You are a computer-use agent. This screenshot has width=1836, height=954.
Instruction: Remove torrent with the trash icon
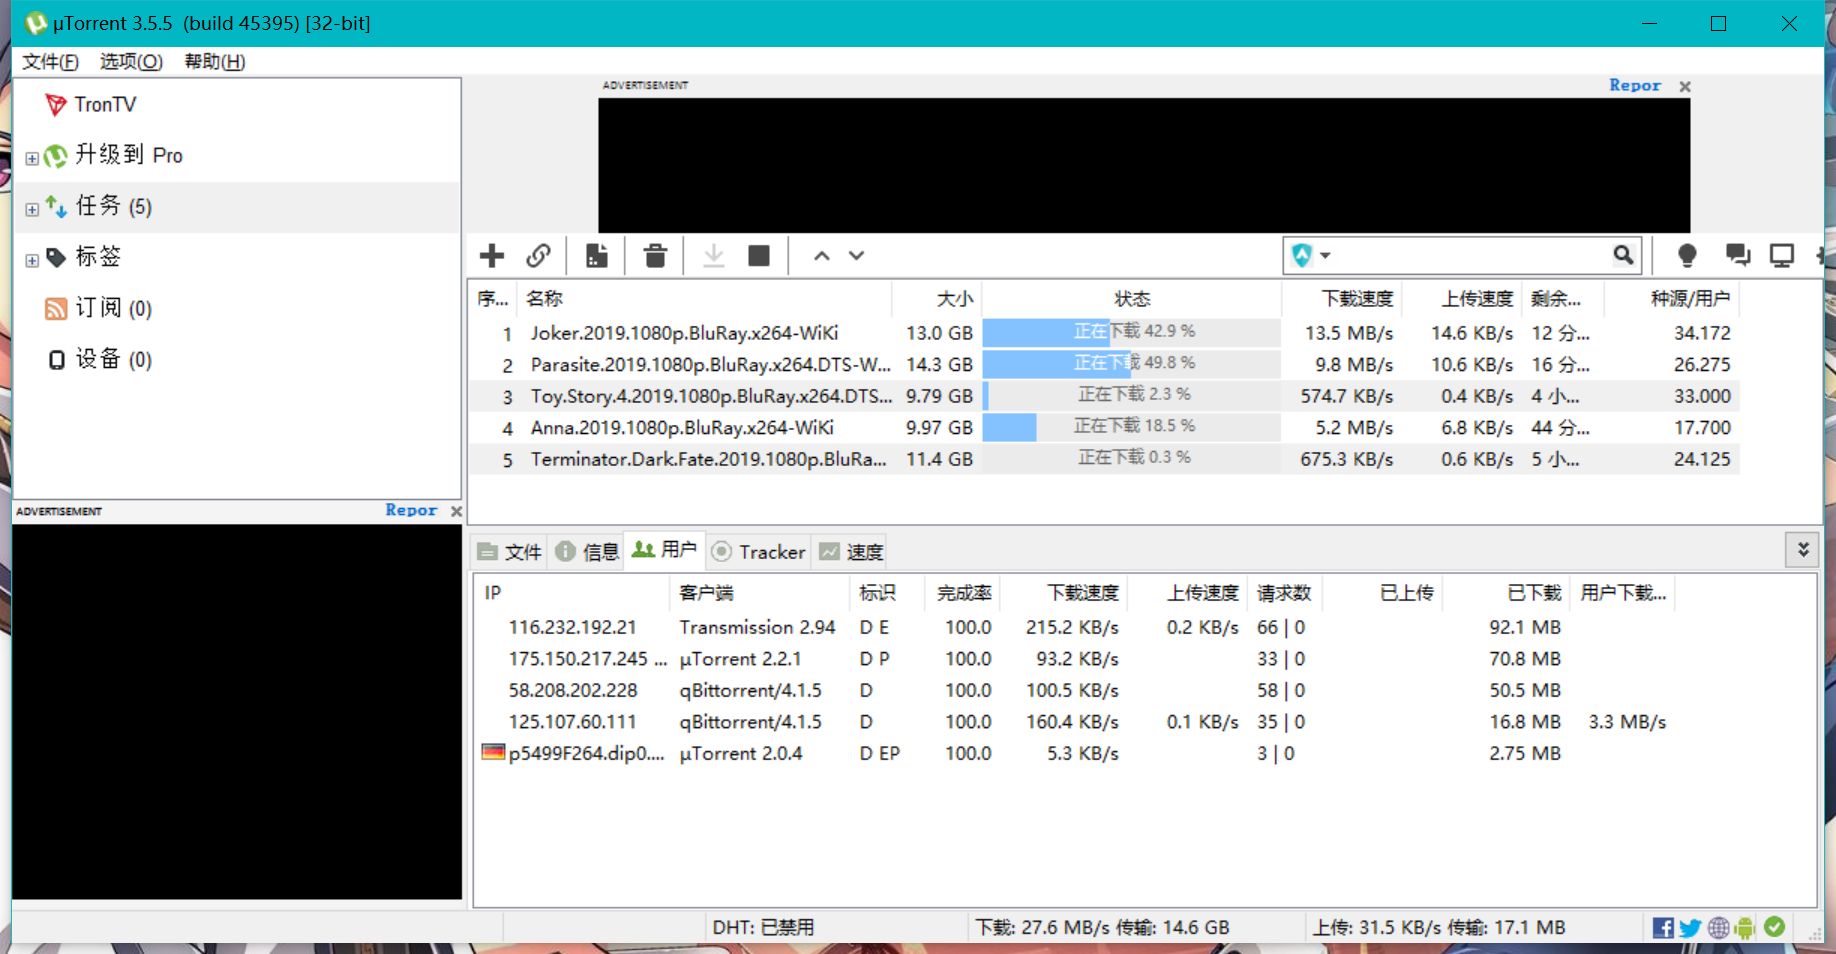pyautogui.click(x=655, y=256)
